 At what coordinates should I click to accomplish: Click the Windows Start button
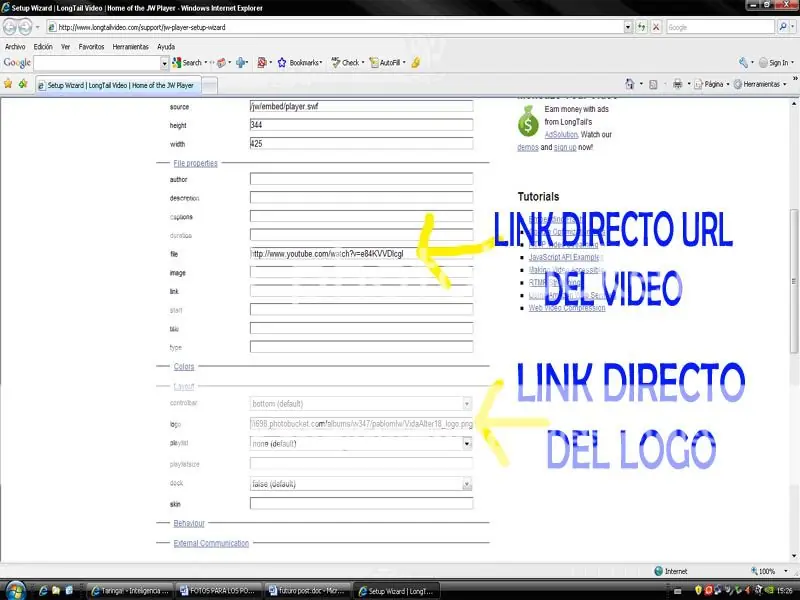point(14,591)
